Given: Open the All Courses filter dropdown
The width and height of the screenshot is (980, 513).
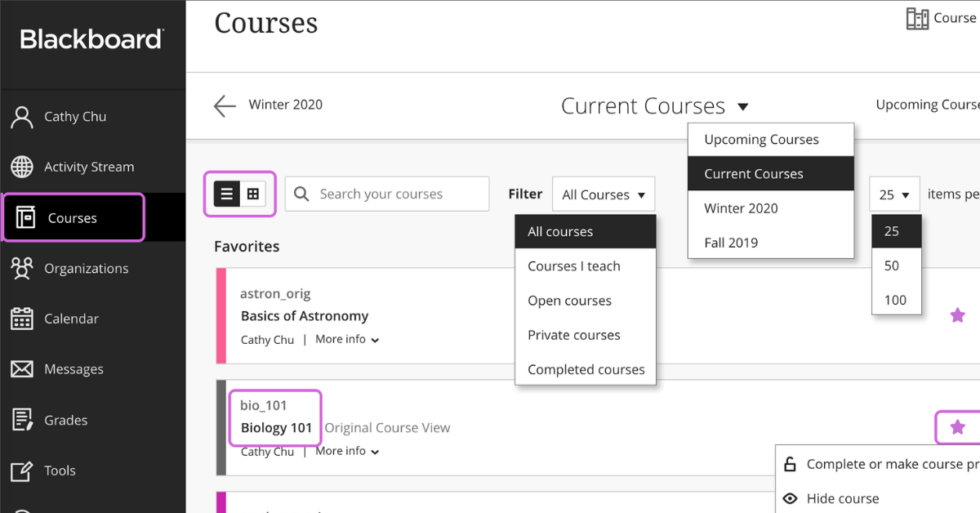Looking at the screenshot, I should pos(603,195).
